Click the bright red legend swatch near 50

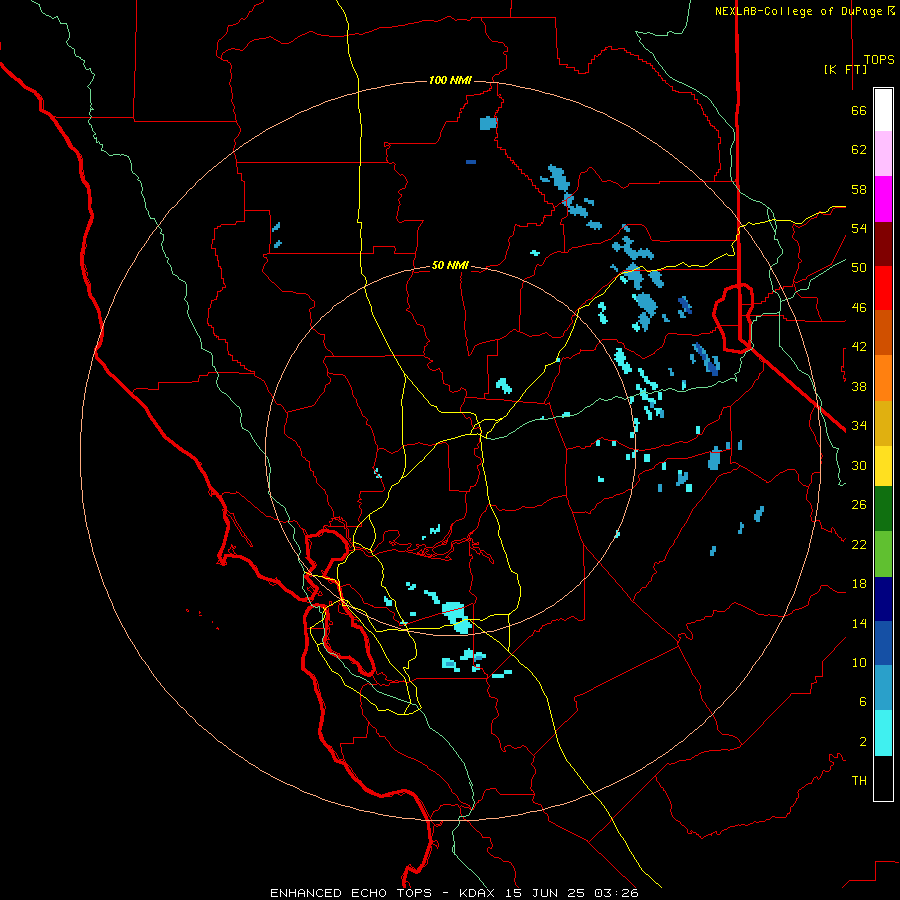(x=883, y=288)
